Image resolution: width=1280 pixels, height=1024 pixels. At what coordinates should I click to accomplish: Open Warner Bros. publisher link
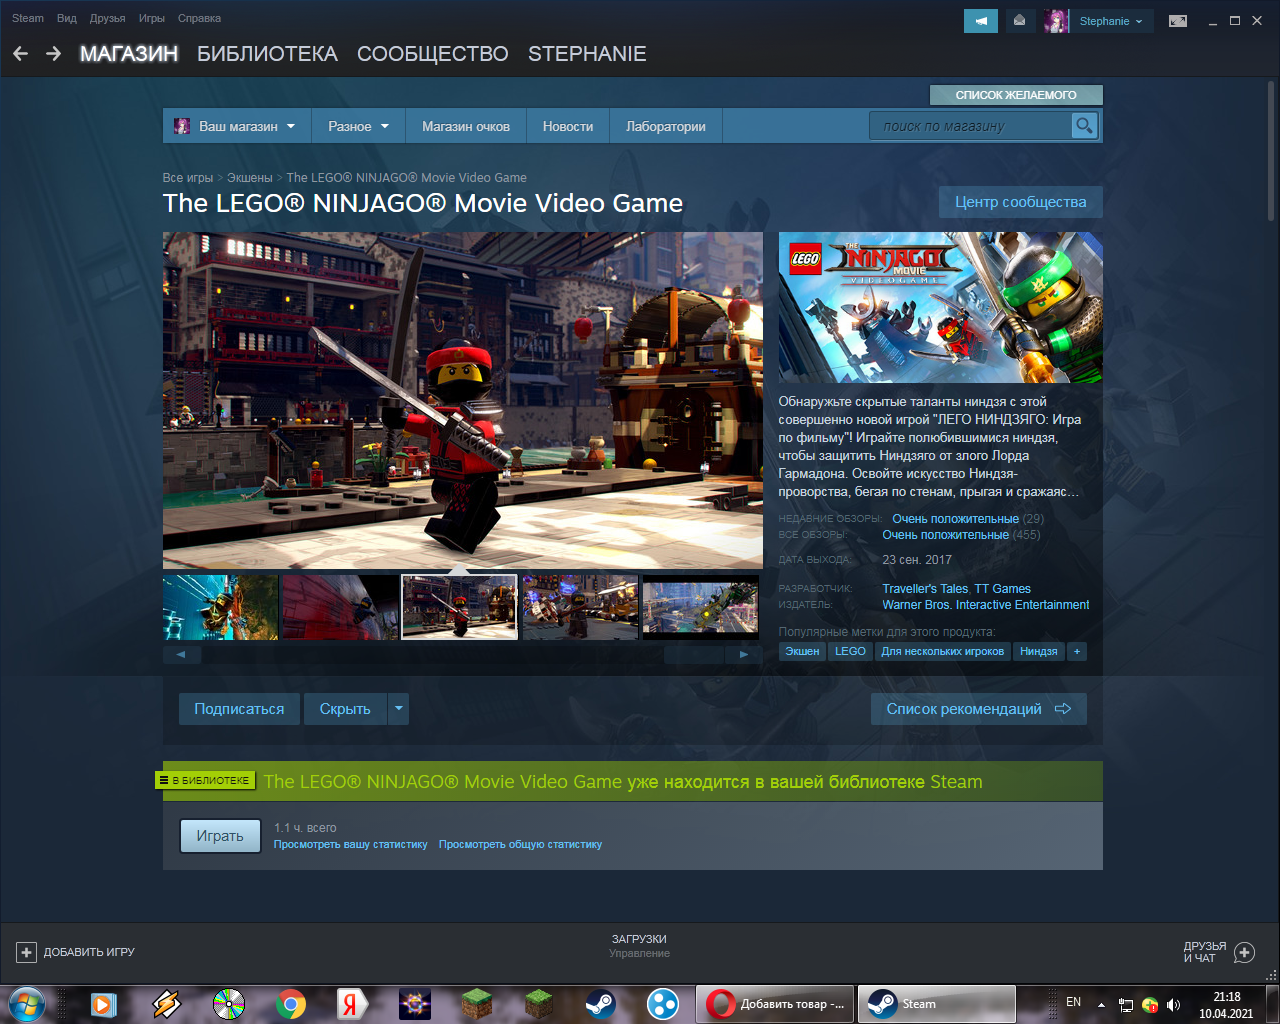pyautogui.click(x=986, y=605)
